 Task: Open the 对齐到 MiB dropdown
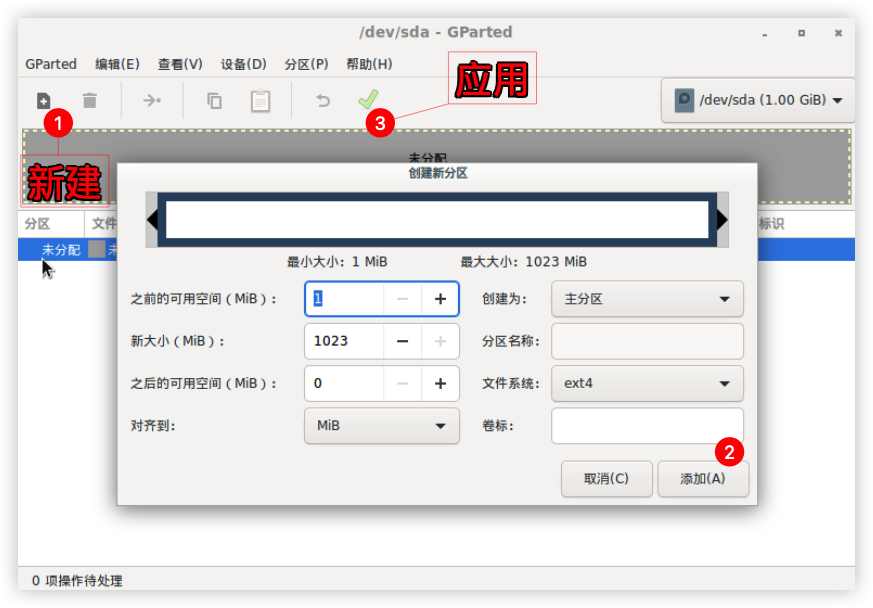coord(381,425)
